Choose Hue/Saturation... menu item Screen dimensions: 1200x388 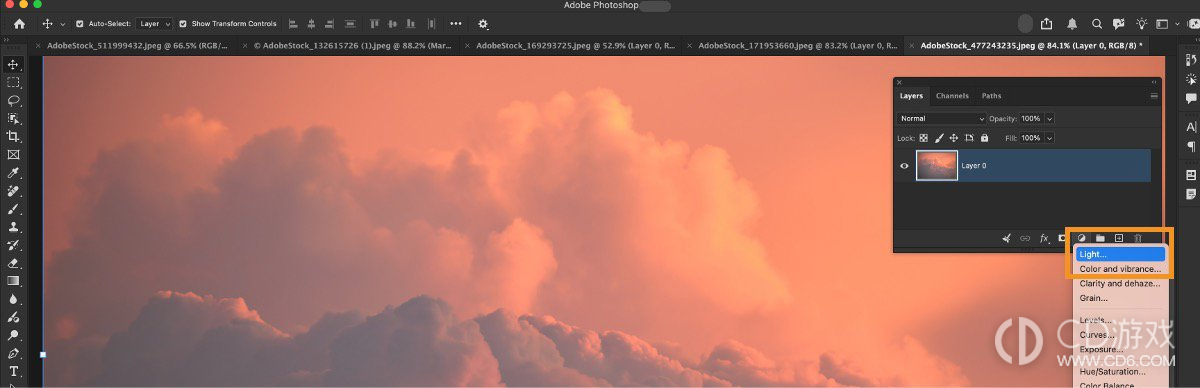point(1120,372)
